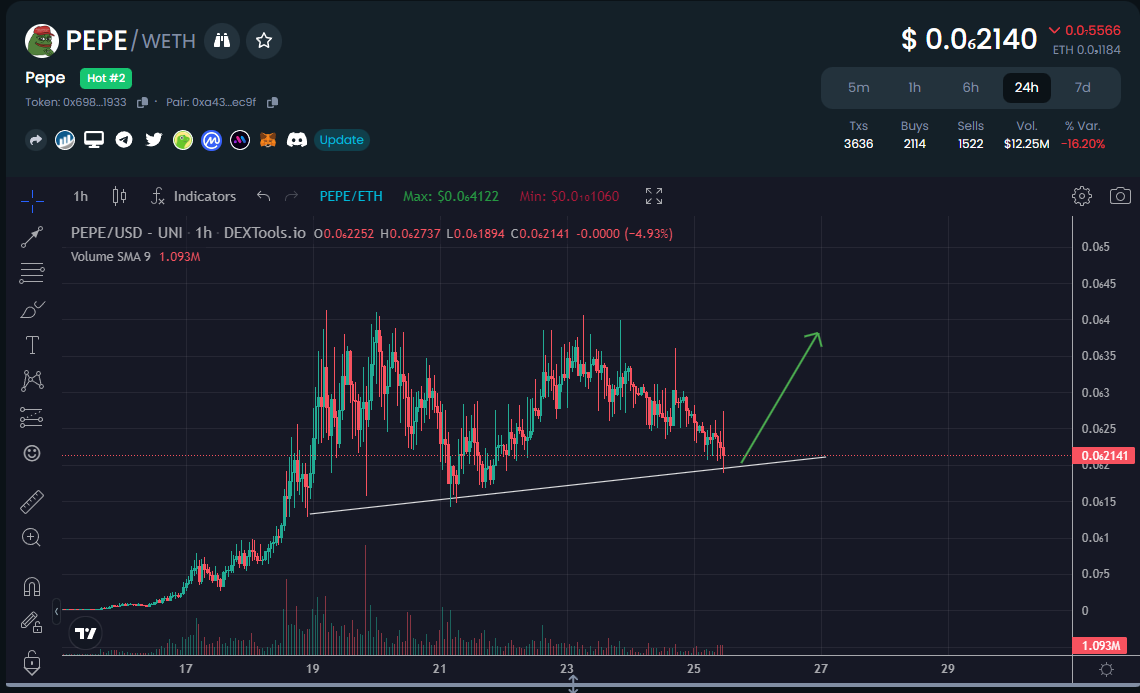Add token via MetaMask fox icon
The width and height of the screenshot is (1140, 693).
click(268, 140)
